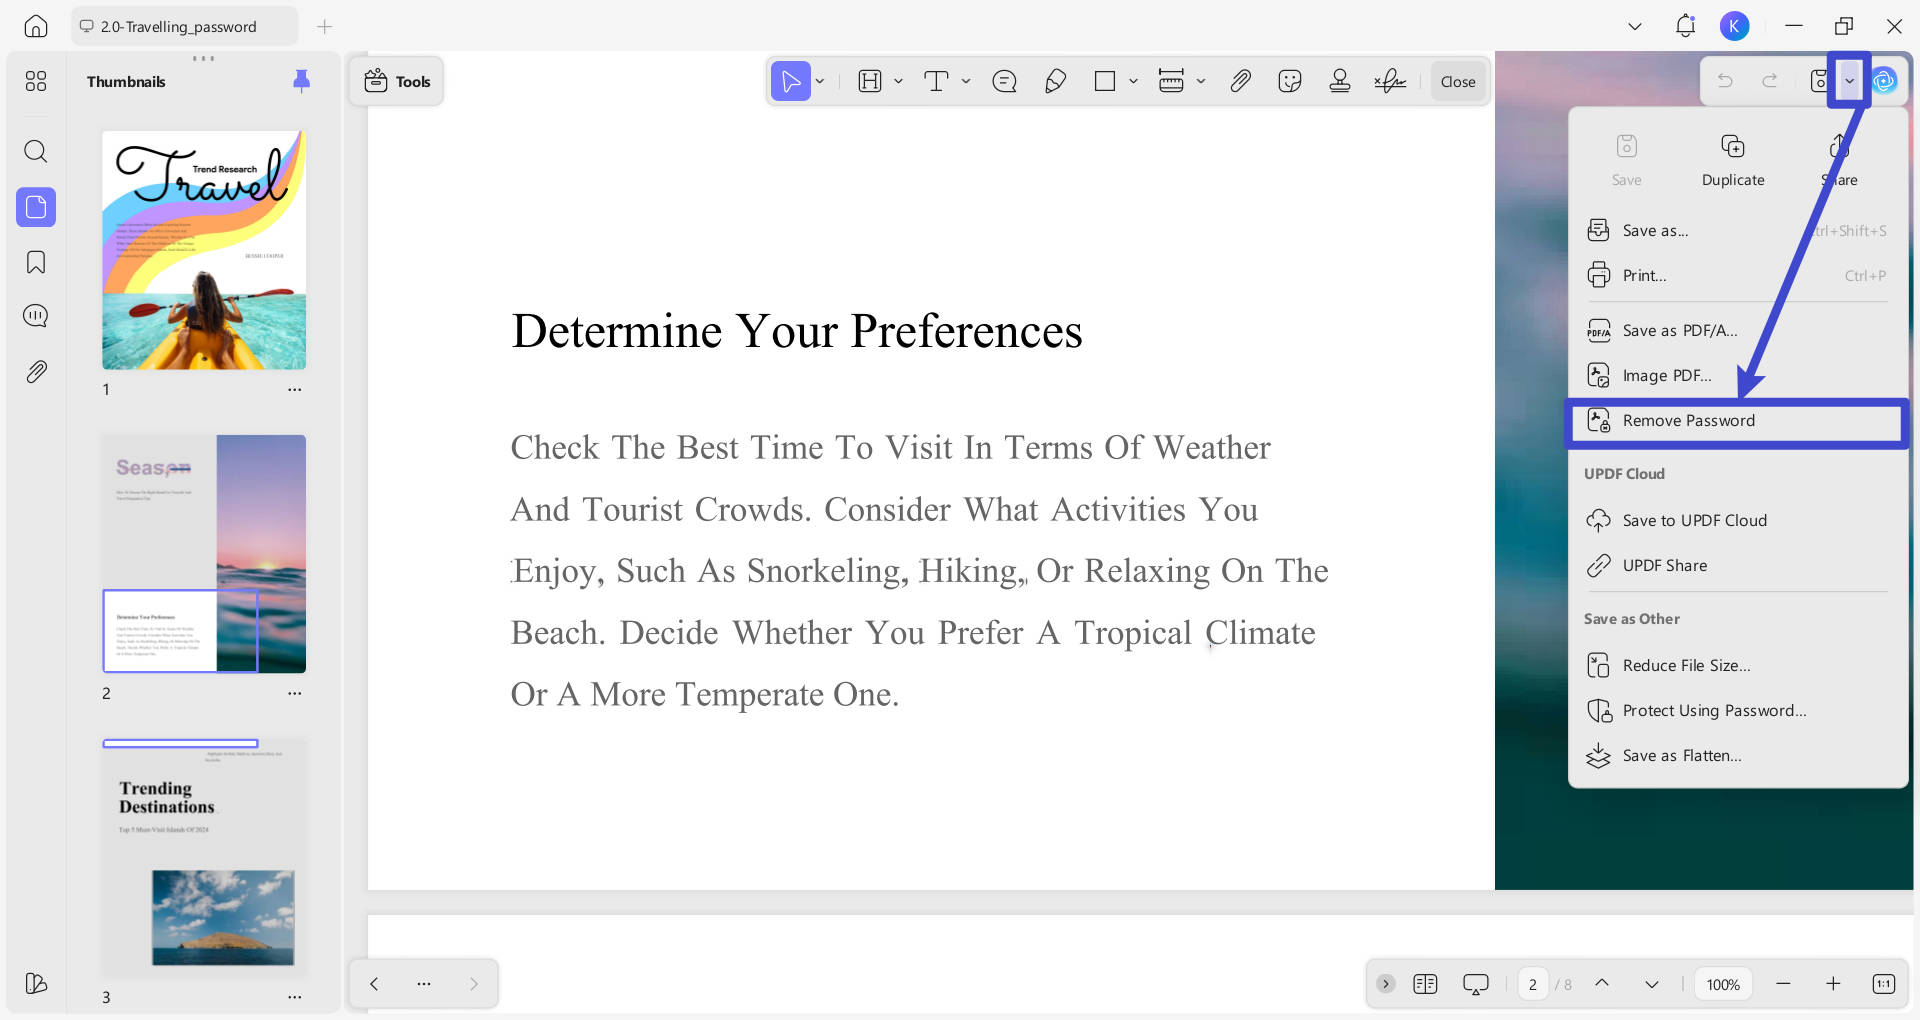Toggle the actual size 1:1 button
1920x1020 pixels.
click(x=1883, y=984)
